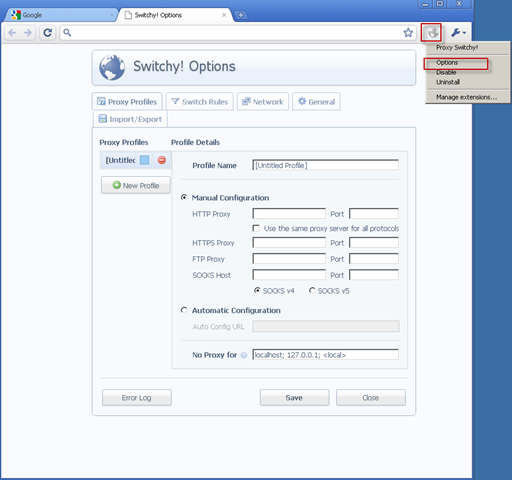Click the Error Log button
Screen dimensions: 512x480
pyautogui.click(x=137, y=398)
